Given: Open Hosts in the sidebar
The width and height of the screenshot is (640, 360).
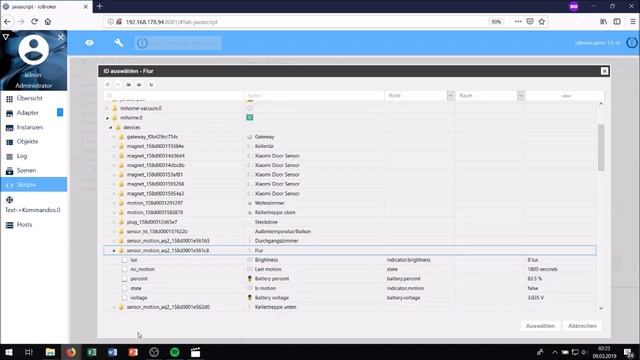Looking at the screenshot, I should pos(33,224).
